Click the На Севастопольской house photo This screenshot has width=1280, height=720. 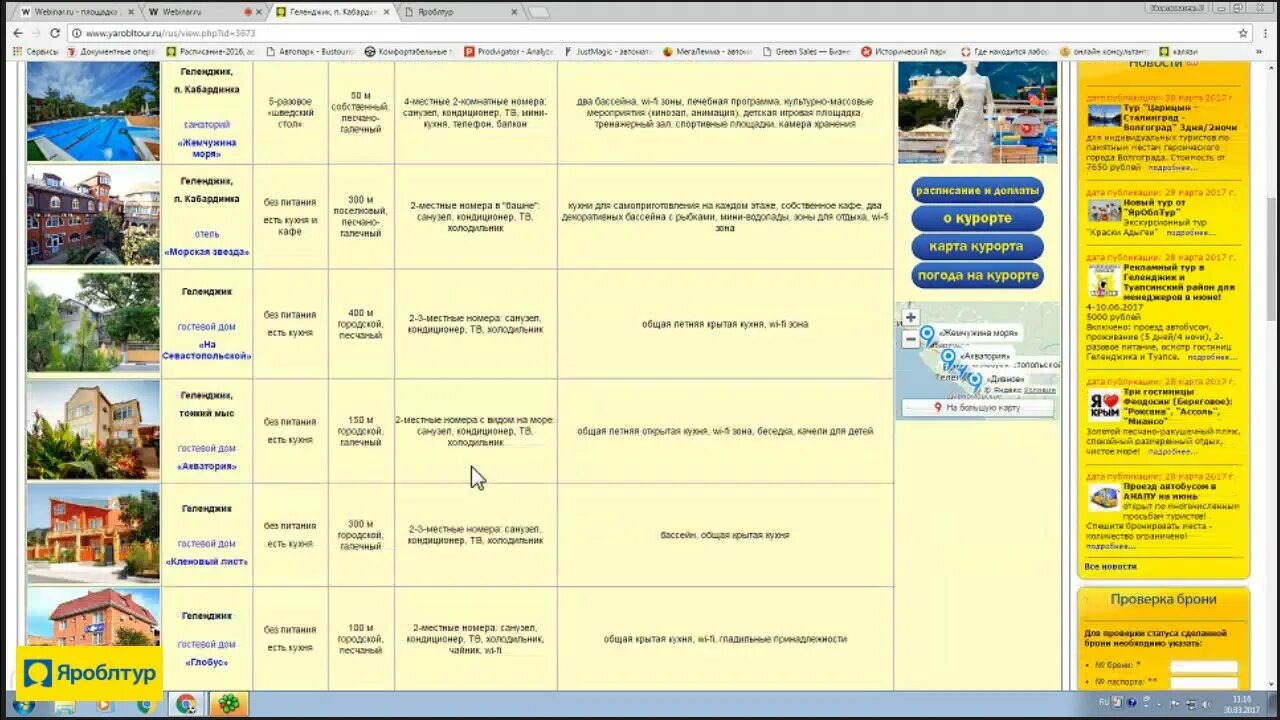click(x=93, y=323)
